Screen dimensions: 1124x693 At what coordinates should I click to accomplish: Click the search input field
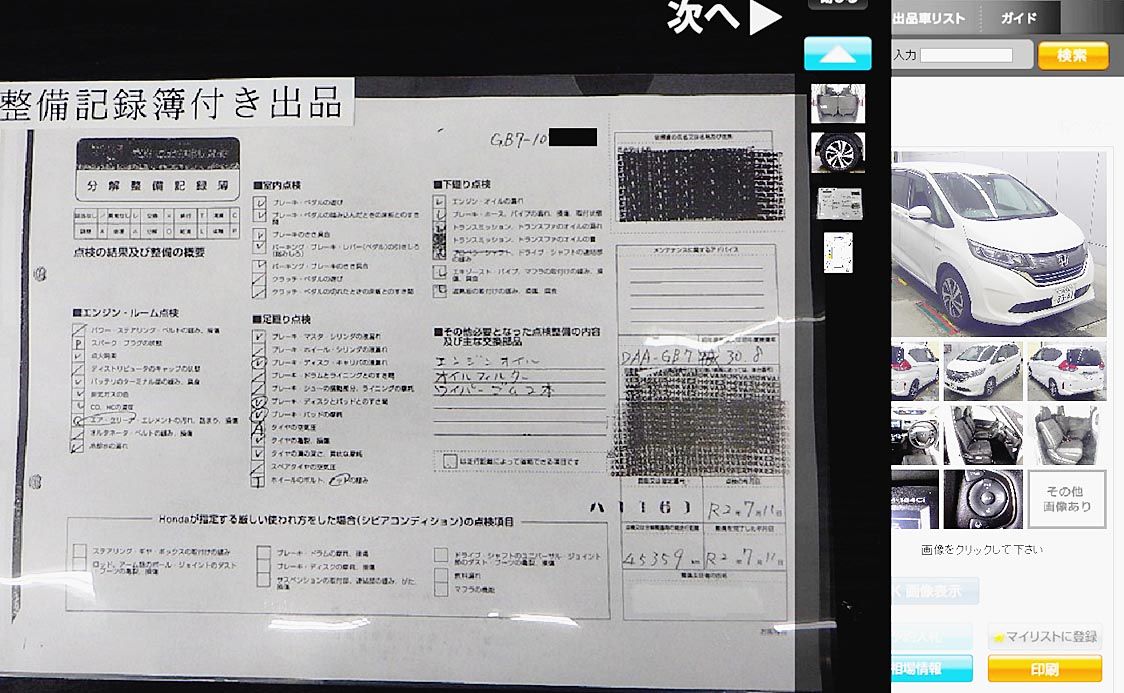(966, 56)
